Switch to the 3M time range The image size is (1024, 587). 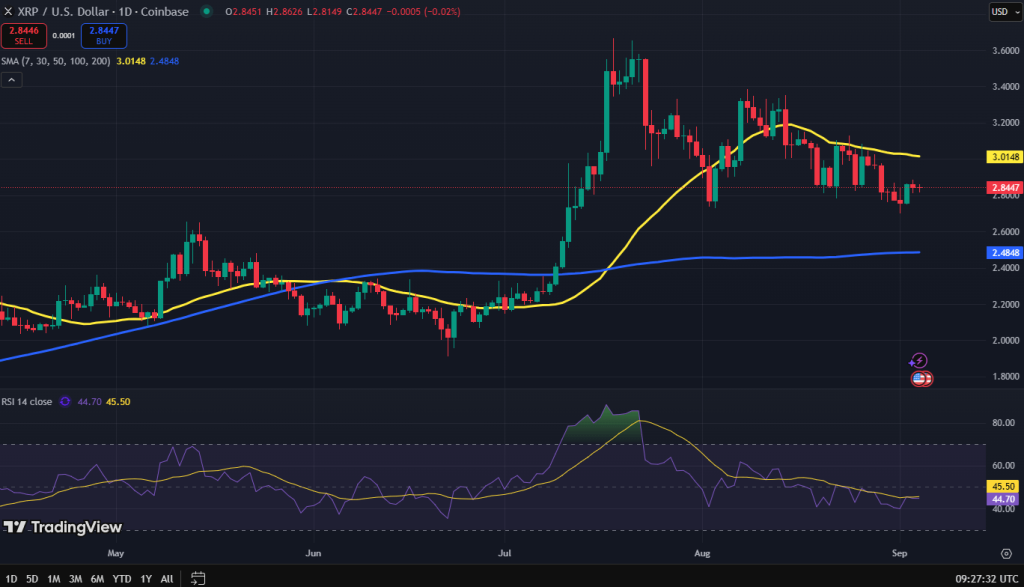tap(75, 579)
